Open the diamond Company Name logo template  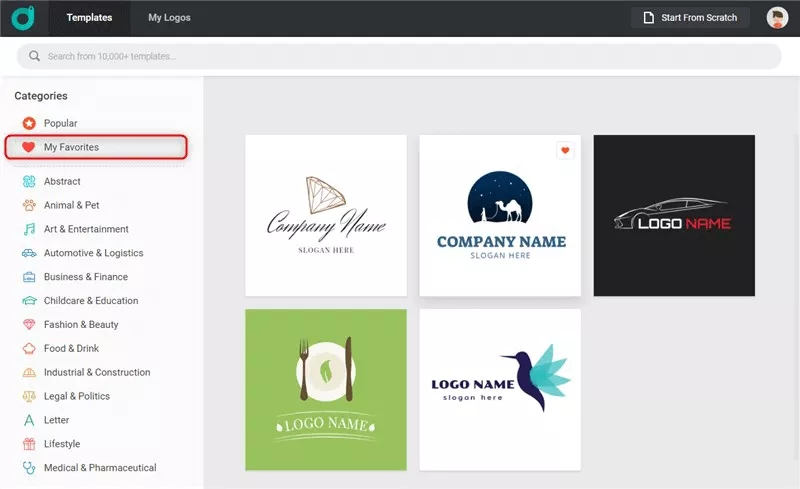click(x=326, y=215)
